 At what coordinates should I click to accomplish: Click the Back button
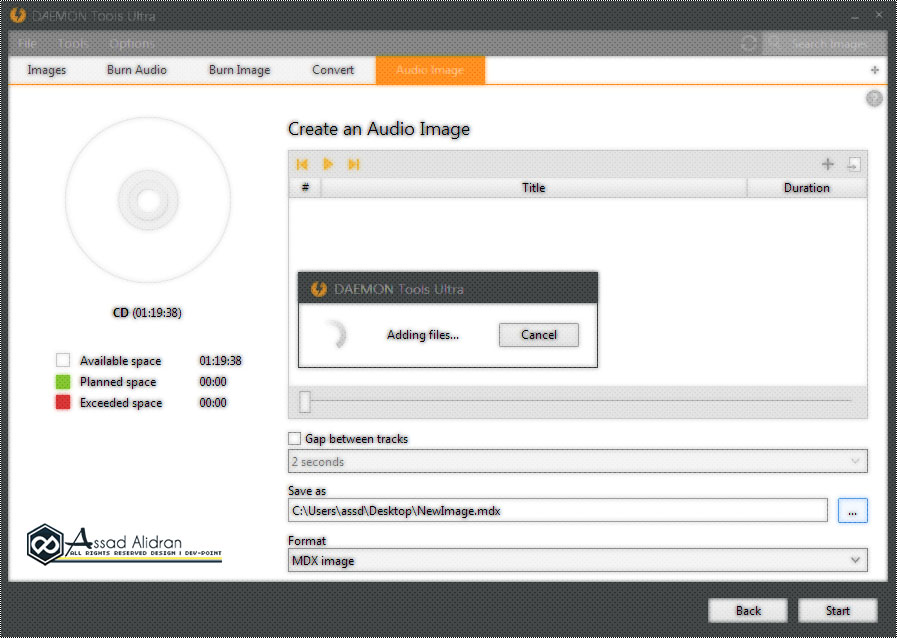click(x=748, y=611)
